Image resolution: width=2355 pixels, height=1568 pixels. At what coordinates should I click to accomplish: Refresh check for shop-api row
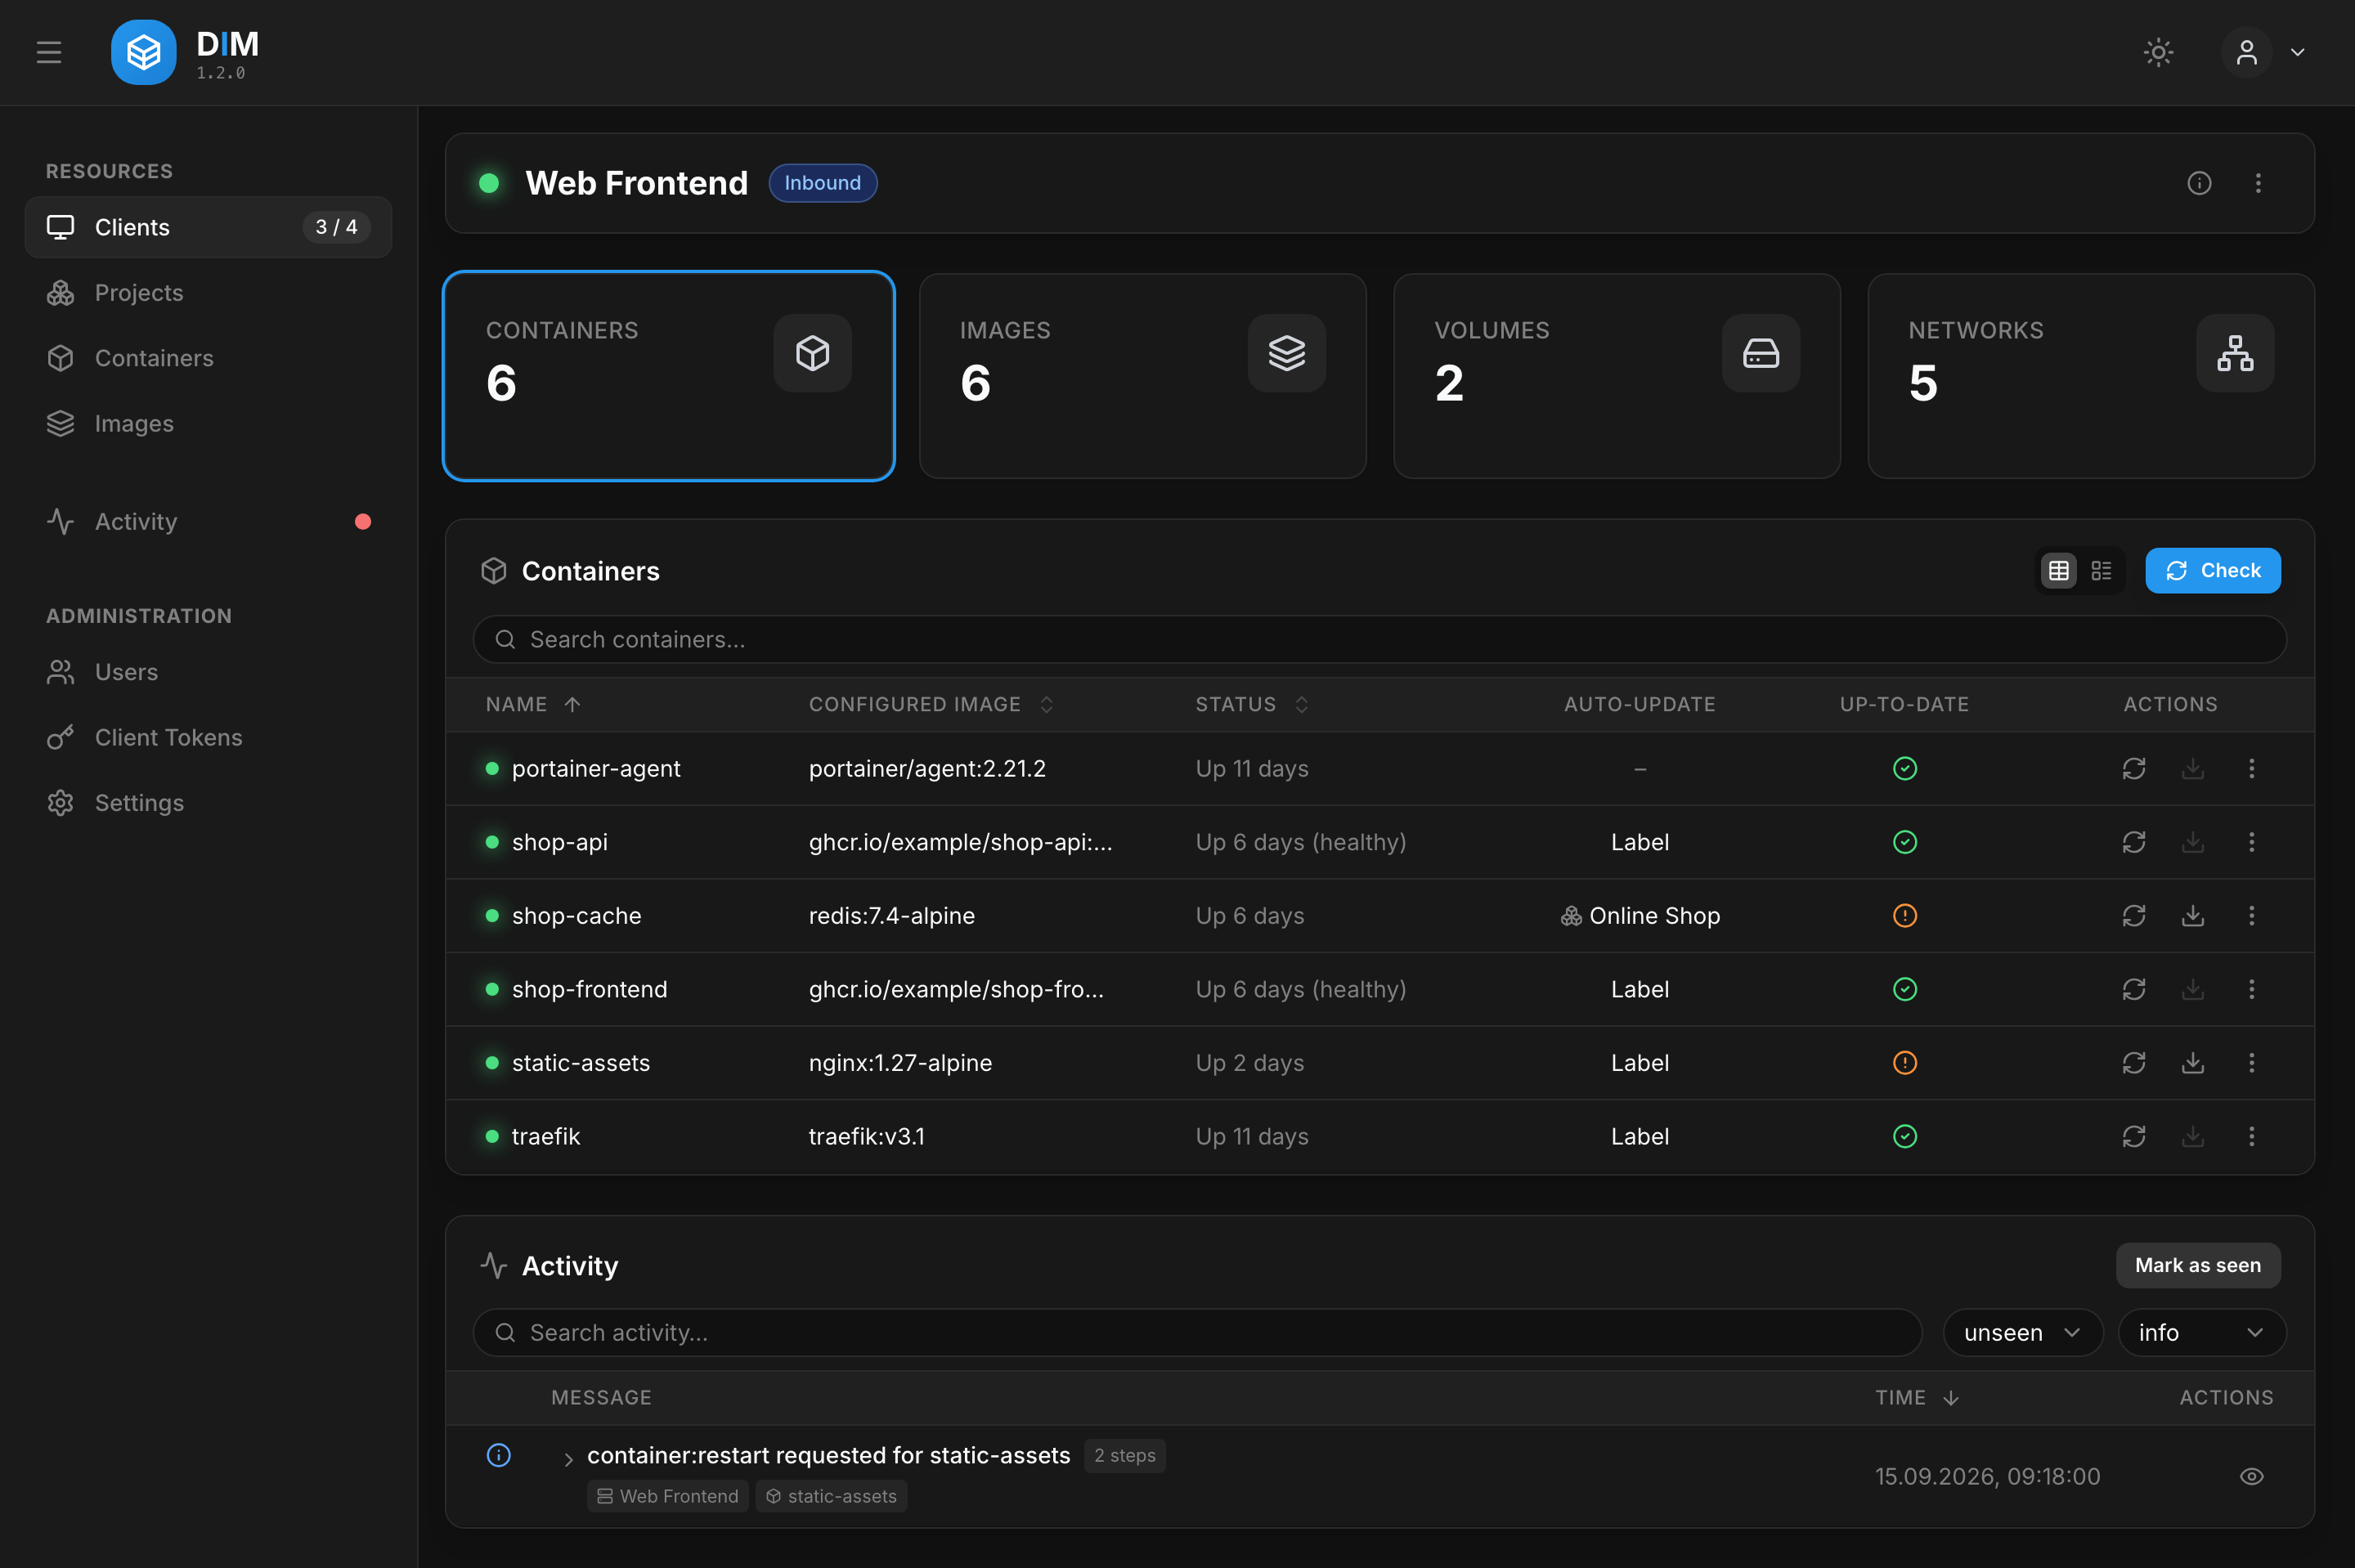point(2134,842)
